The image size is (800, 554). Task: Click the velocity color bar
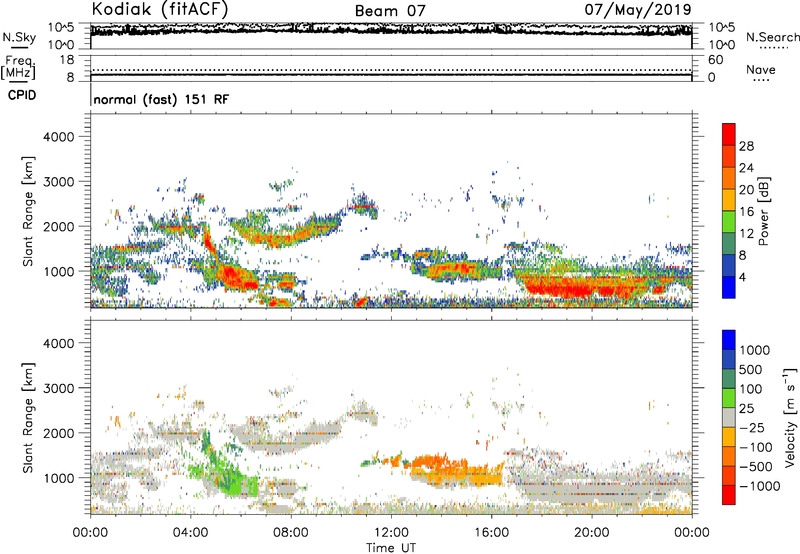[729, 417]
